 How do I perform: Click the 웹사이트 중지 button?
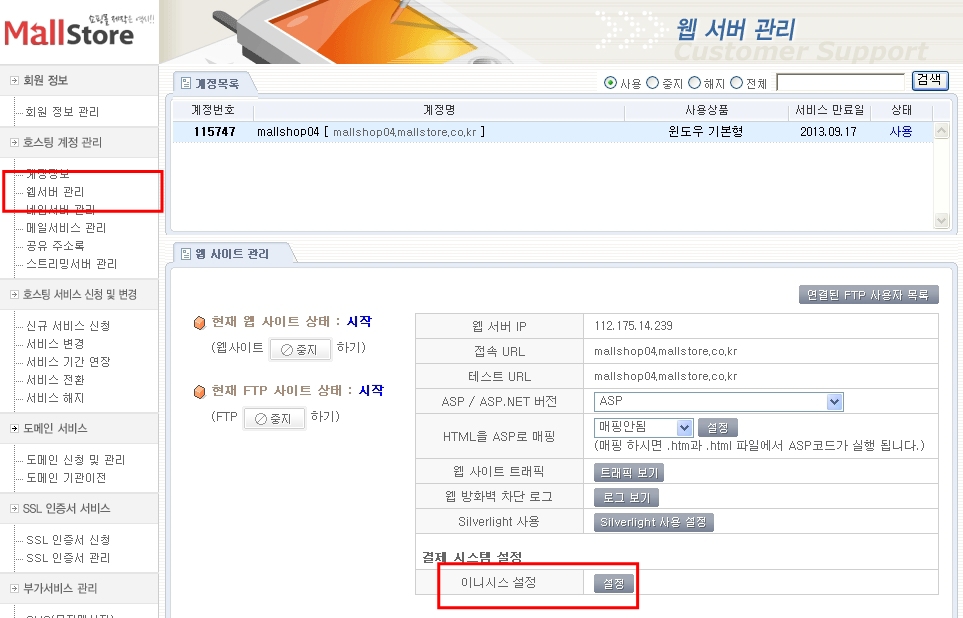click(300, 350)
